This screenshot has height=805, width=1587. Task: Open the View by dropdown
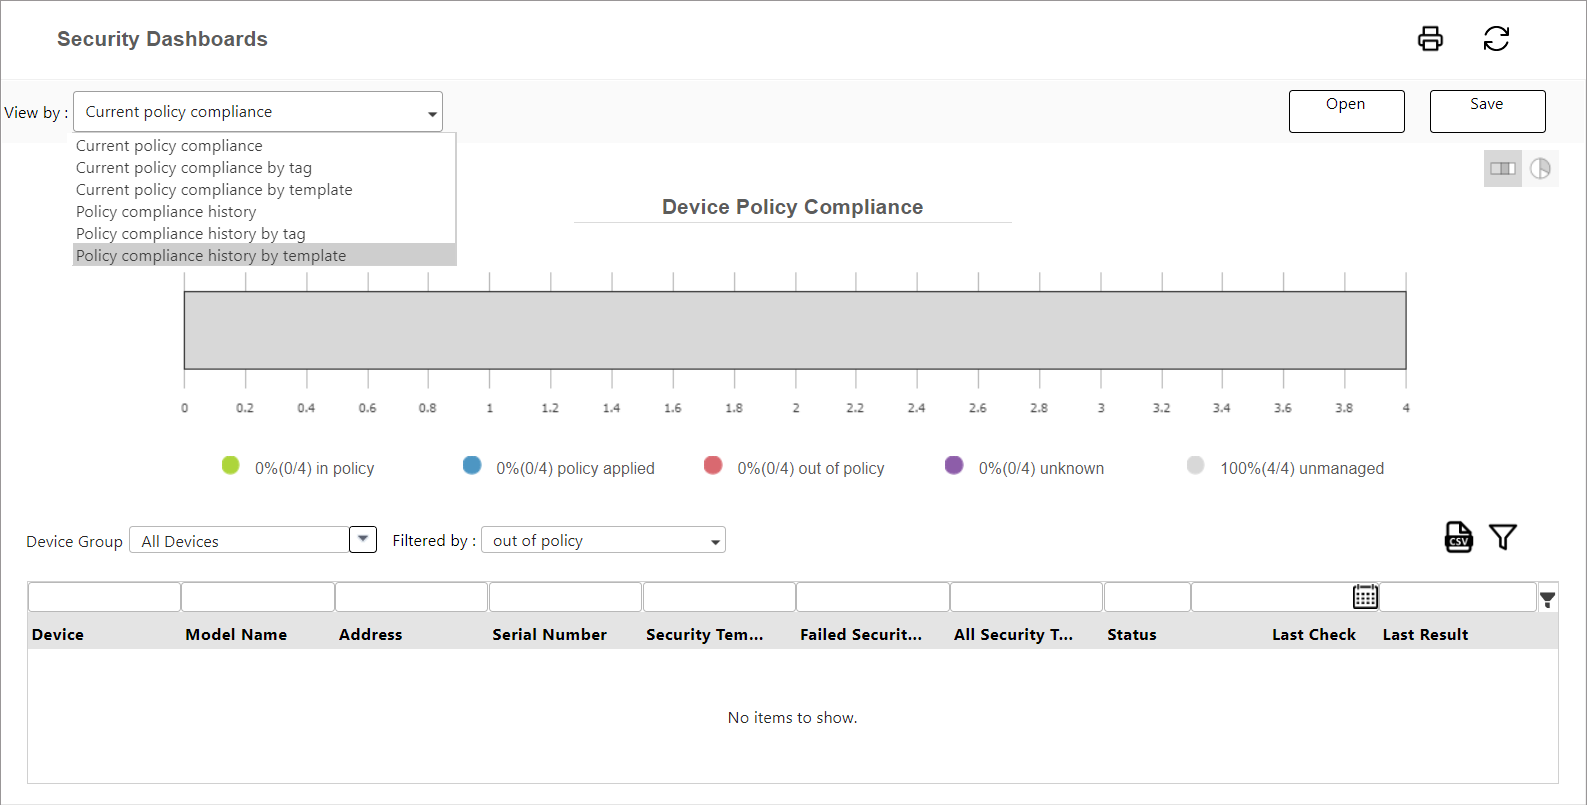click(257, 112)
